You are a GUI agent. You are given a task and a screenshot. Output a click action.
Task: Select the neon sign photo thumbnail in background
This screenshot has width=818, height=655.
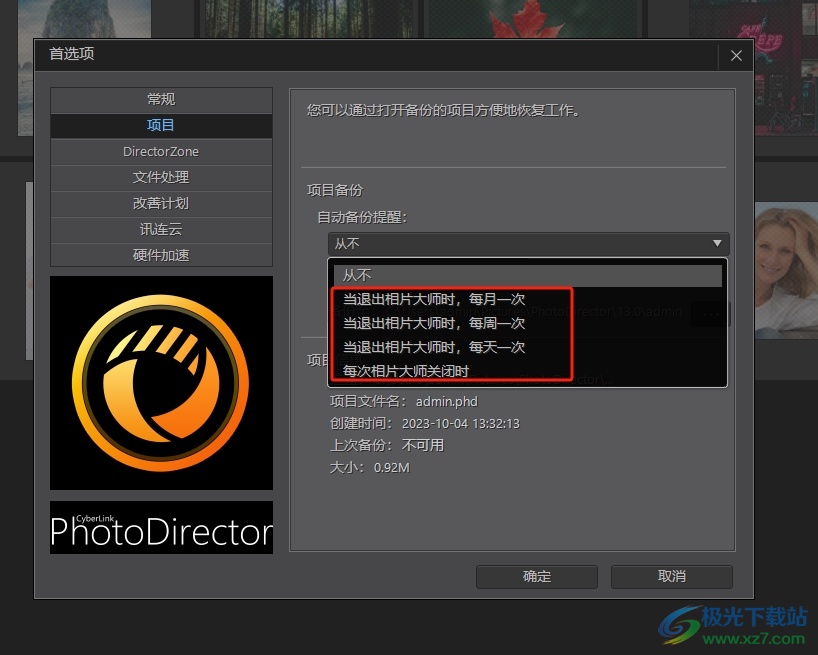(x=786, y=68)
